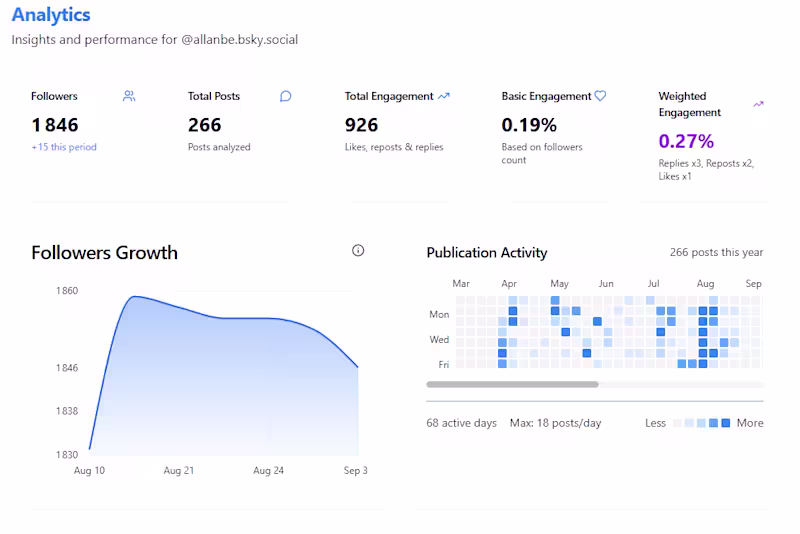Click the Wed row label in heatmap
The width and height of the screenshot is (800, 534).
[439, 339]
